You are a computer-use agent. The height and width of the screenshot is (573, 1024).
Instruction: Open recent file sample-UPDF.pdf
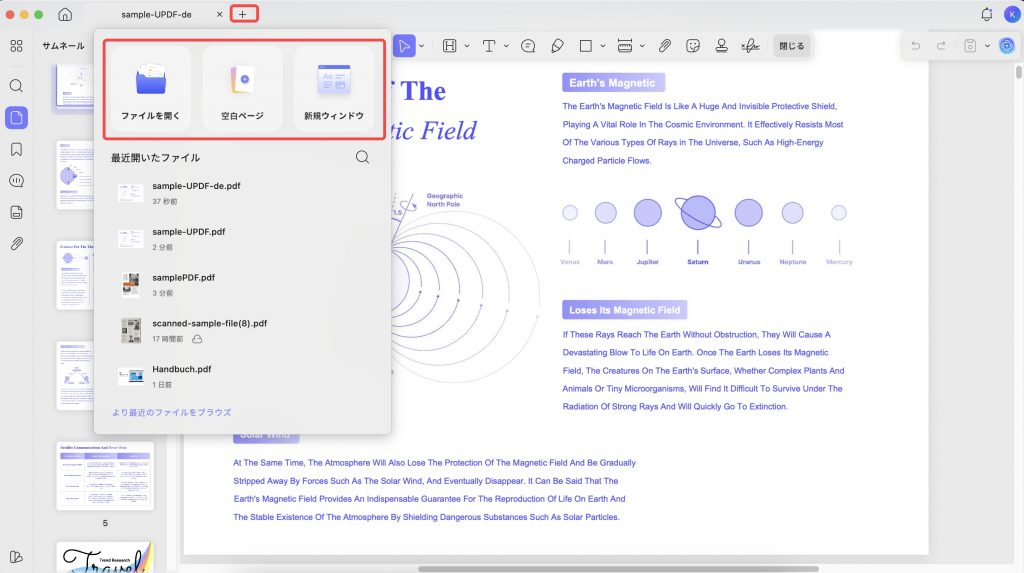pos(242,238)
